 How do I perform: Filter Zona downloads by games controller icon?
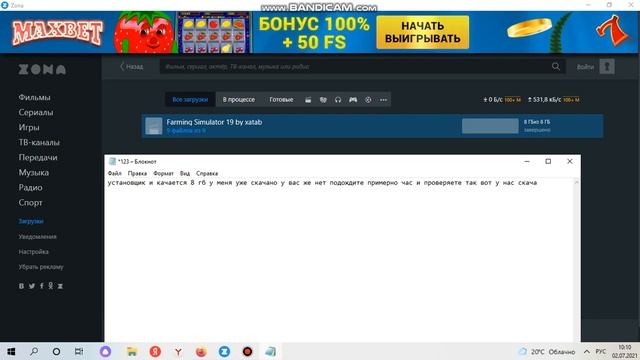(x=353, y=100)
